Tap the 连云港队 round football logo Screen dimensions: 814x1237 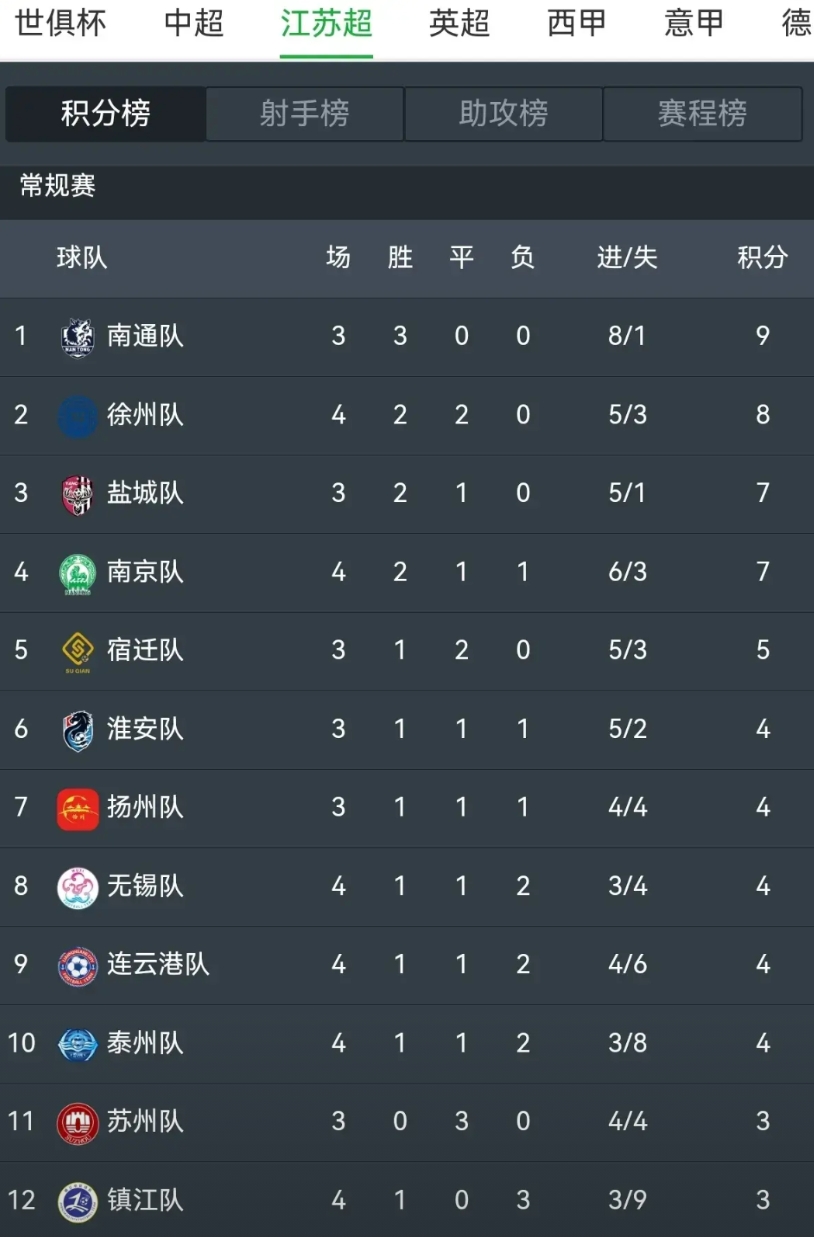(77, 966)
